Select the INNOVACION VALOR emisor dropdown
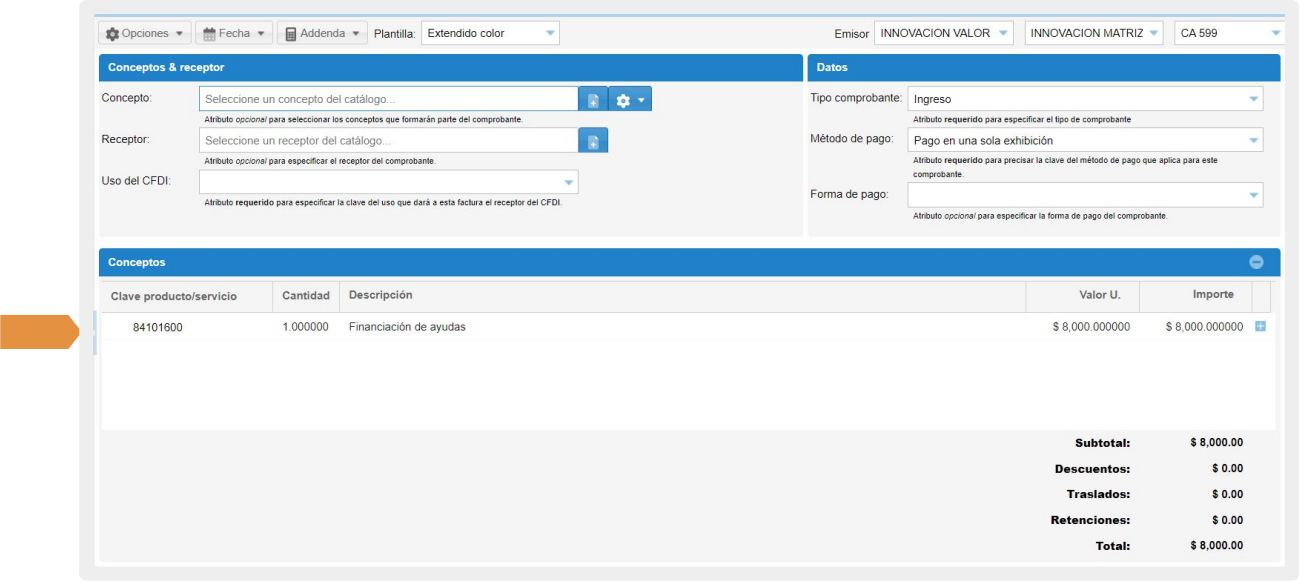Image resolution: width=1300 pixels, height=583 pixels. tap(943, 34)
